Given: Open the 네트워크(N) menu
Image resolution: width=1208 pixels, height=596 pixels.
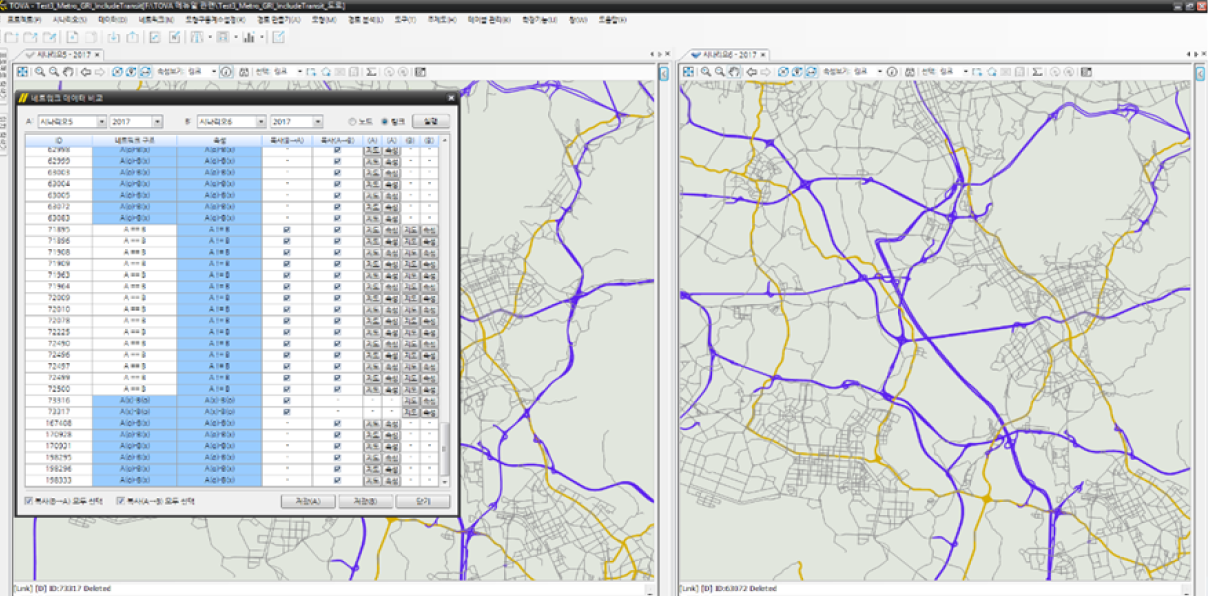Looking at the screenshot, I should click(155, 19).
